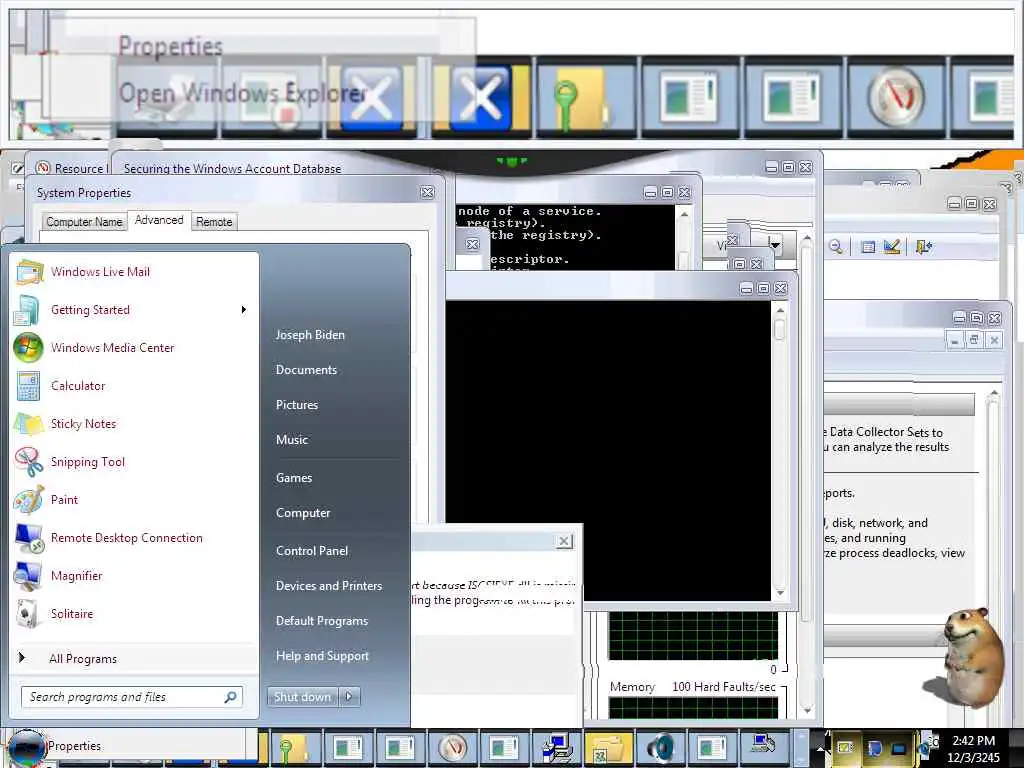Click the properties list toolbar icon
Screen dimensions: 1024x768
(868, 247)
